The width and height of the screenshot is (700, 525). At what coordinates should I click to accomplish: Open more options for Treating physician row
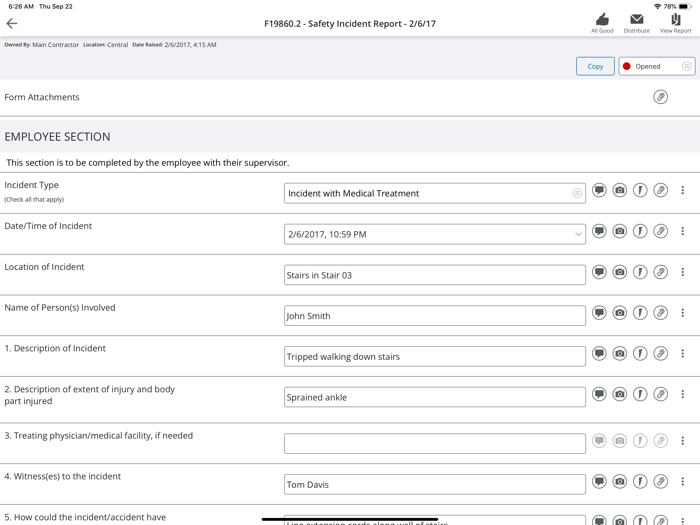tap(683, 441)
